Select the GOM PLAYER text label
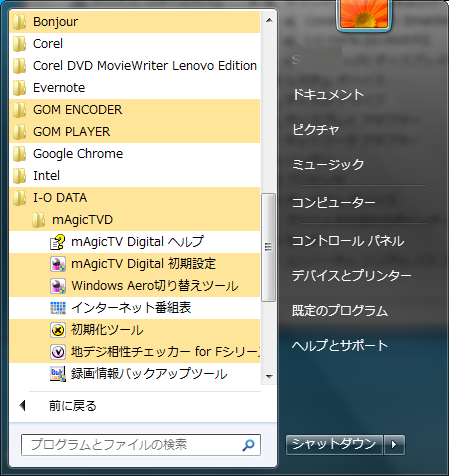Image resolution: width=449 pixels, height=476 pixels. [72, 132]
